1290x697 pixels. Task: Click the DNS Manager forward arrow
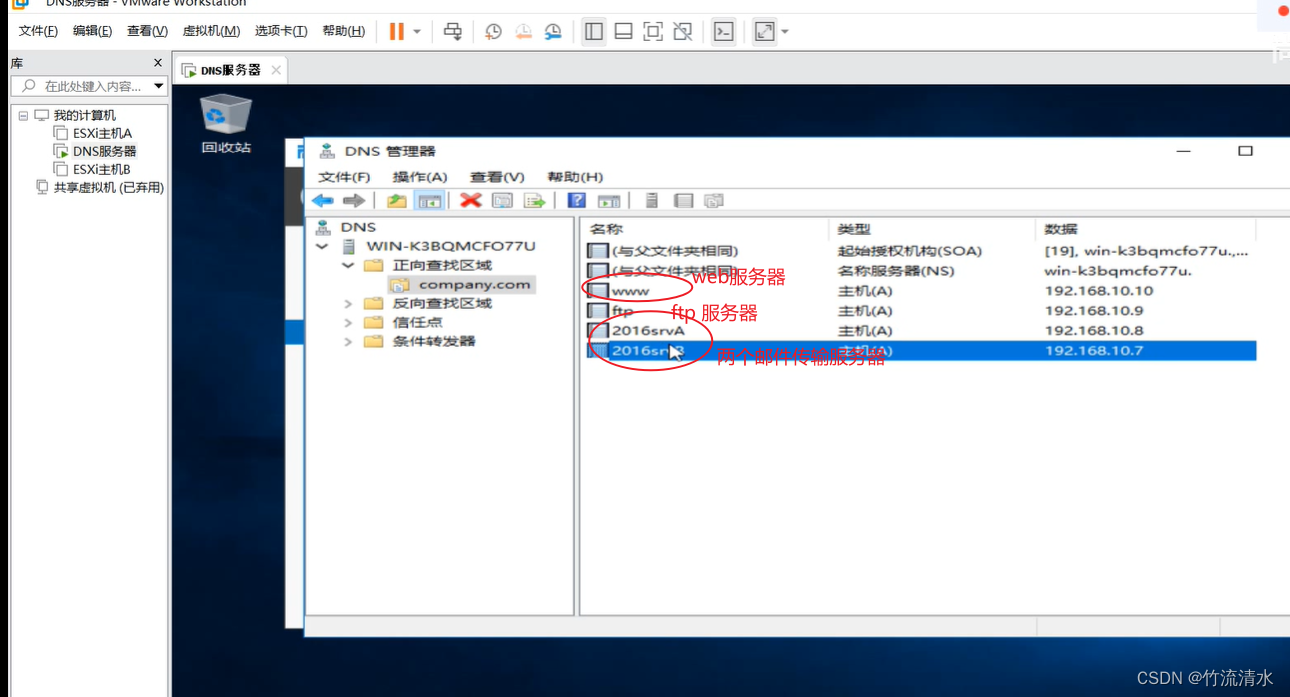pyautogui.click(x=354, y=201)
